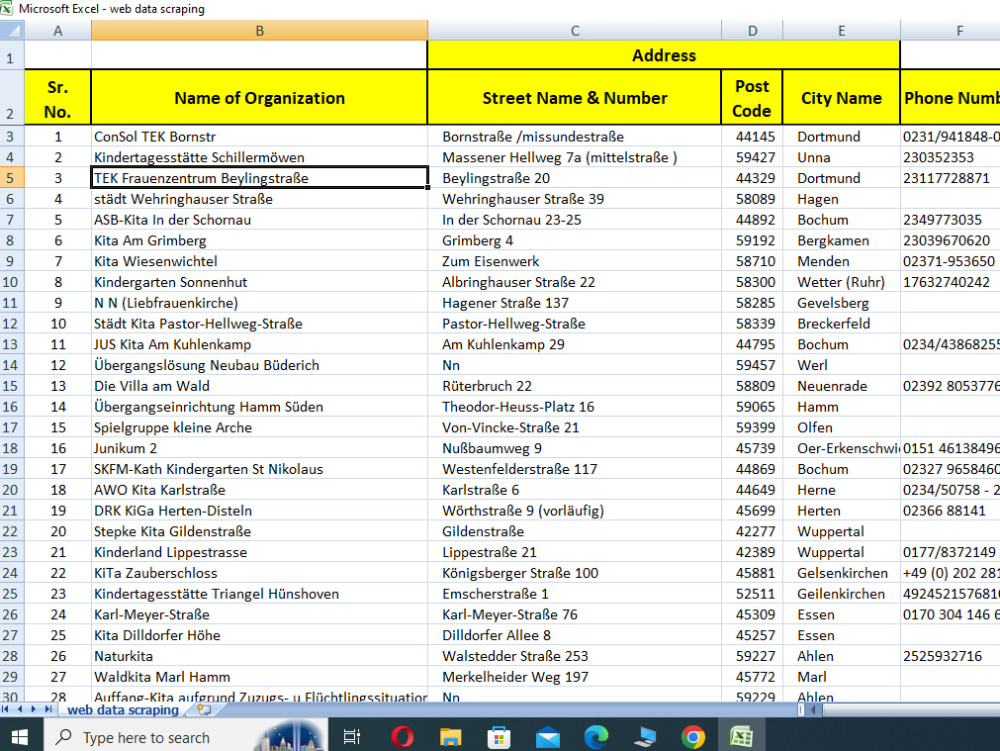Click the next sheet navigation arrow

(33, 709)
